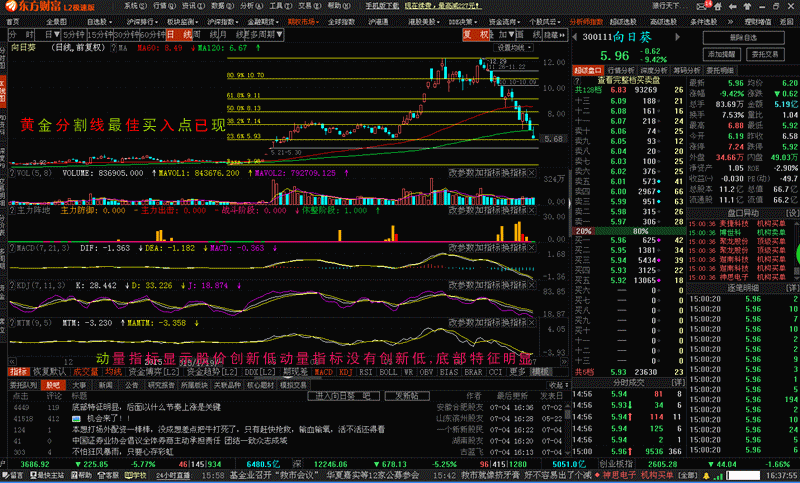Open 多周期 dropdown
This screenshot has height=483, width=800.
coord(264,35)
